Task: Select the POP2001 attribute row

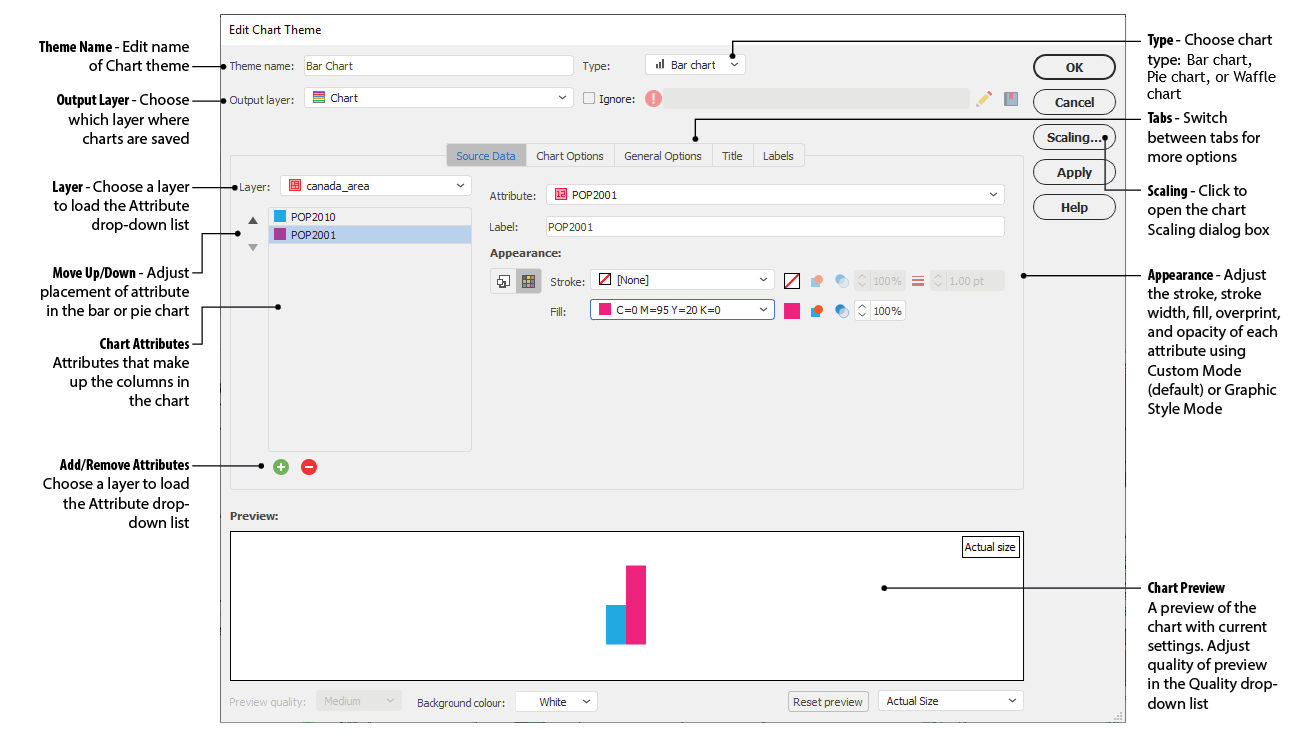Action: click(x=370, y=235)
